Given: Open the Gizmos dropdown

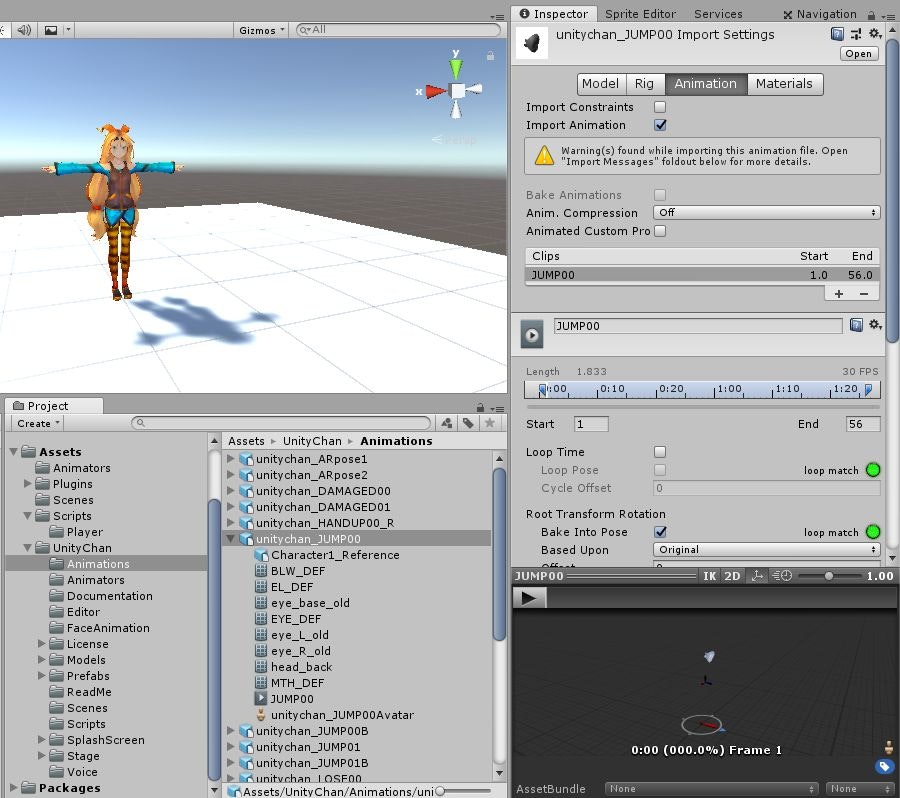Looking at the screenshot, I should click(x=261, y=30).
